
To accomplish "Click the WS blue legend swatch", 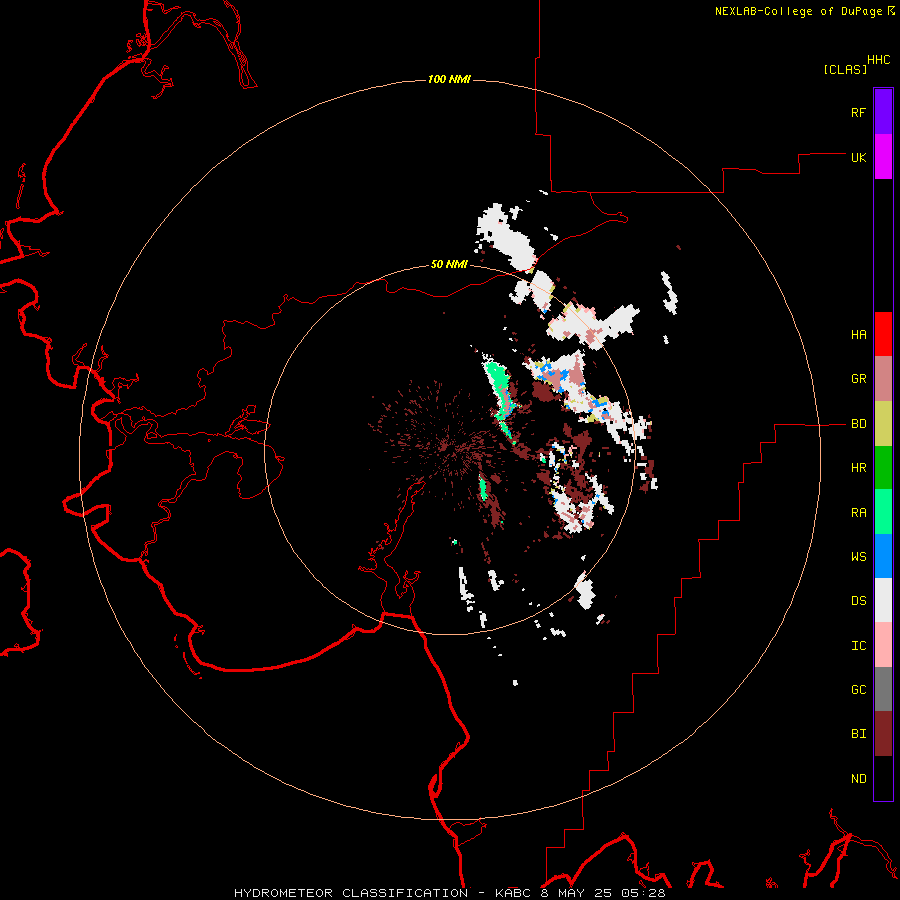I will (x=883, y=556).
